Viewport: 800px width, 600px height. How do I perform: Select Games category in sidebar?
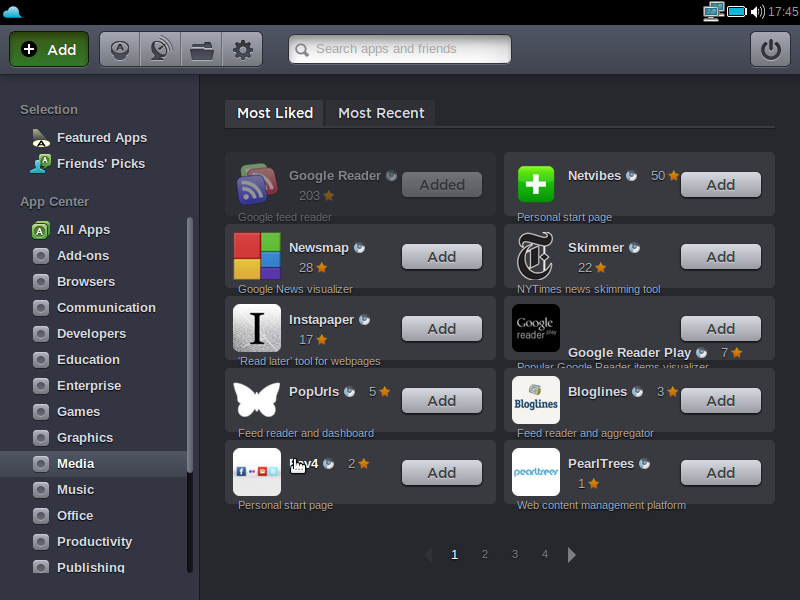(78, 411)
